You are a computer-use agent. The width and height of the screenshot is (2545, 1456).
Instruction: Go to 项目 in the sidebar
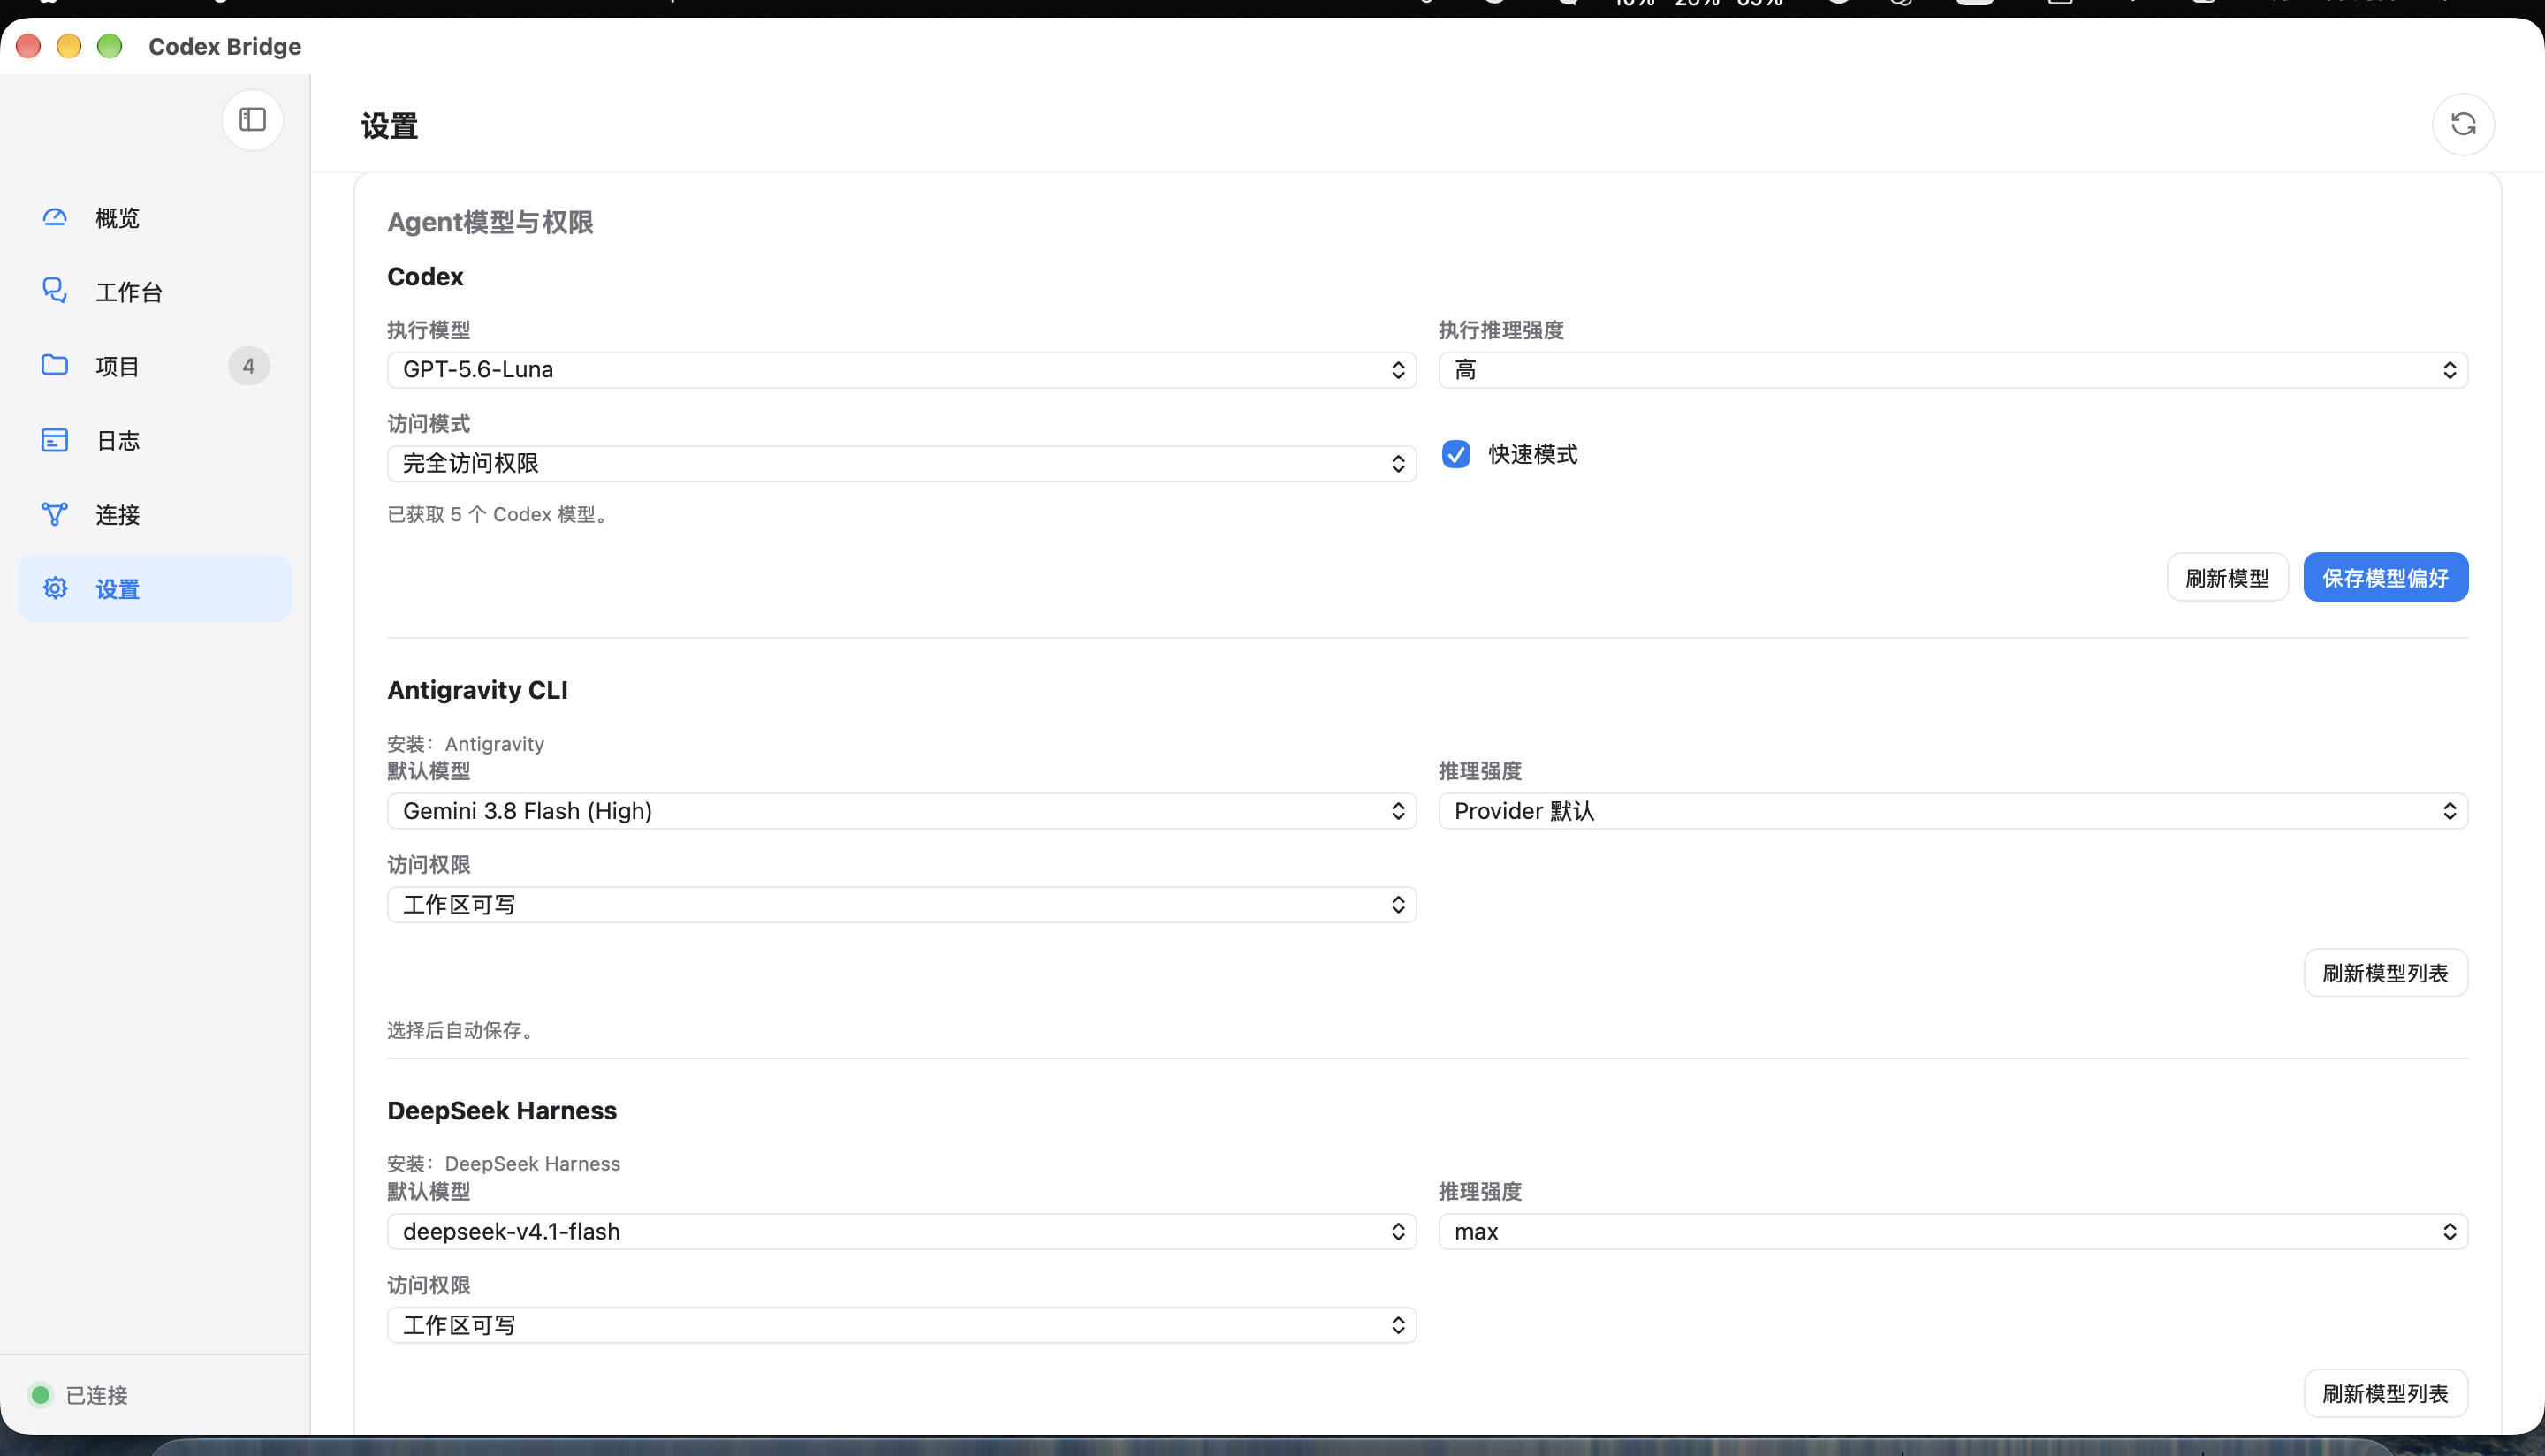click(154, 366)
